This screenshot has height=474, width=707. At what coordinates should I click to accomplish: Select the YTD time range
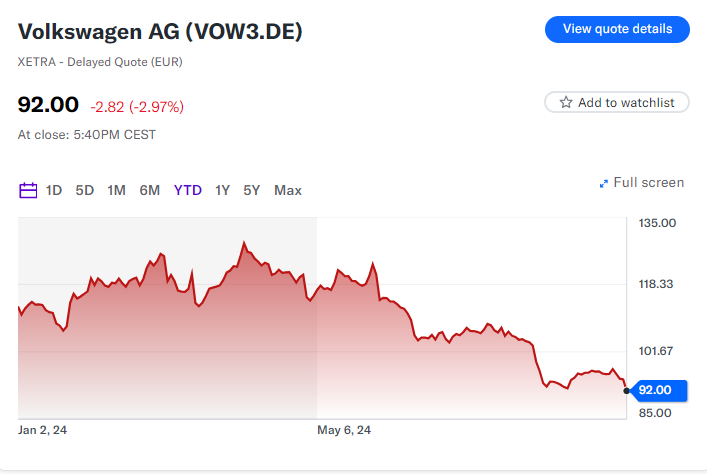coord(188,190)
